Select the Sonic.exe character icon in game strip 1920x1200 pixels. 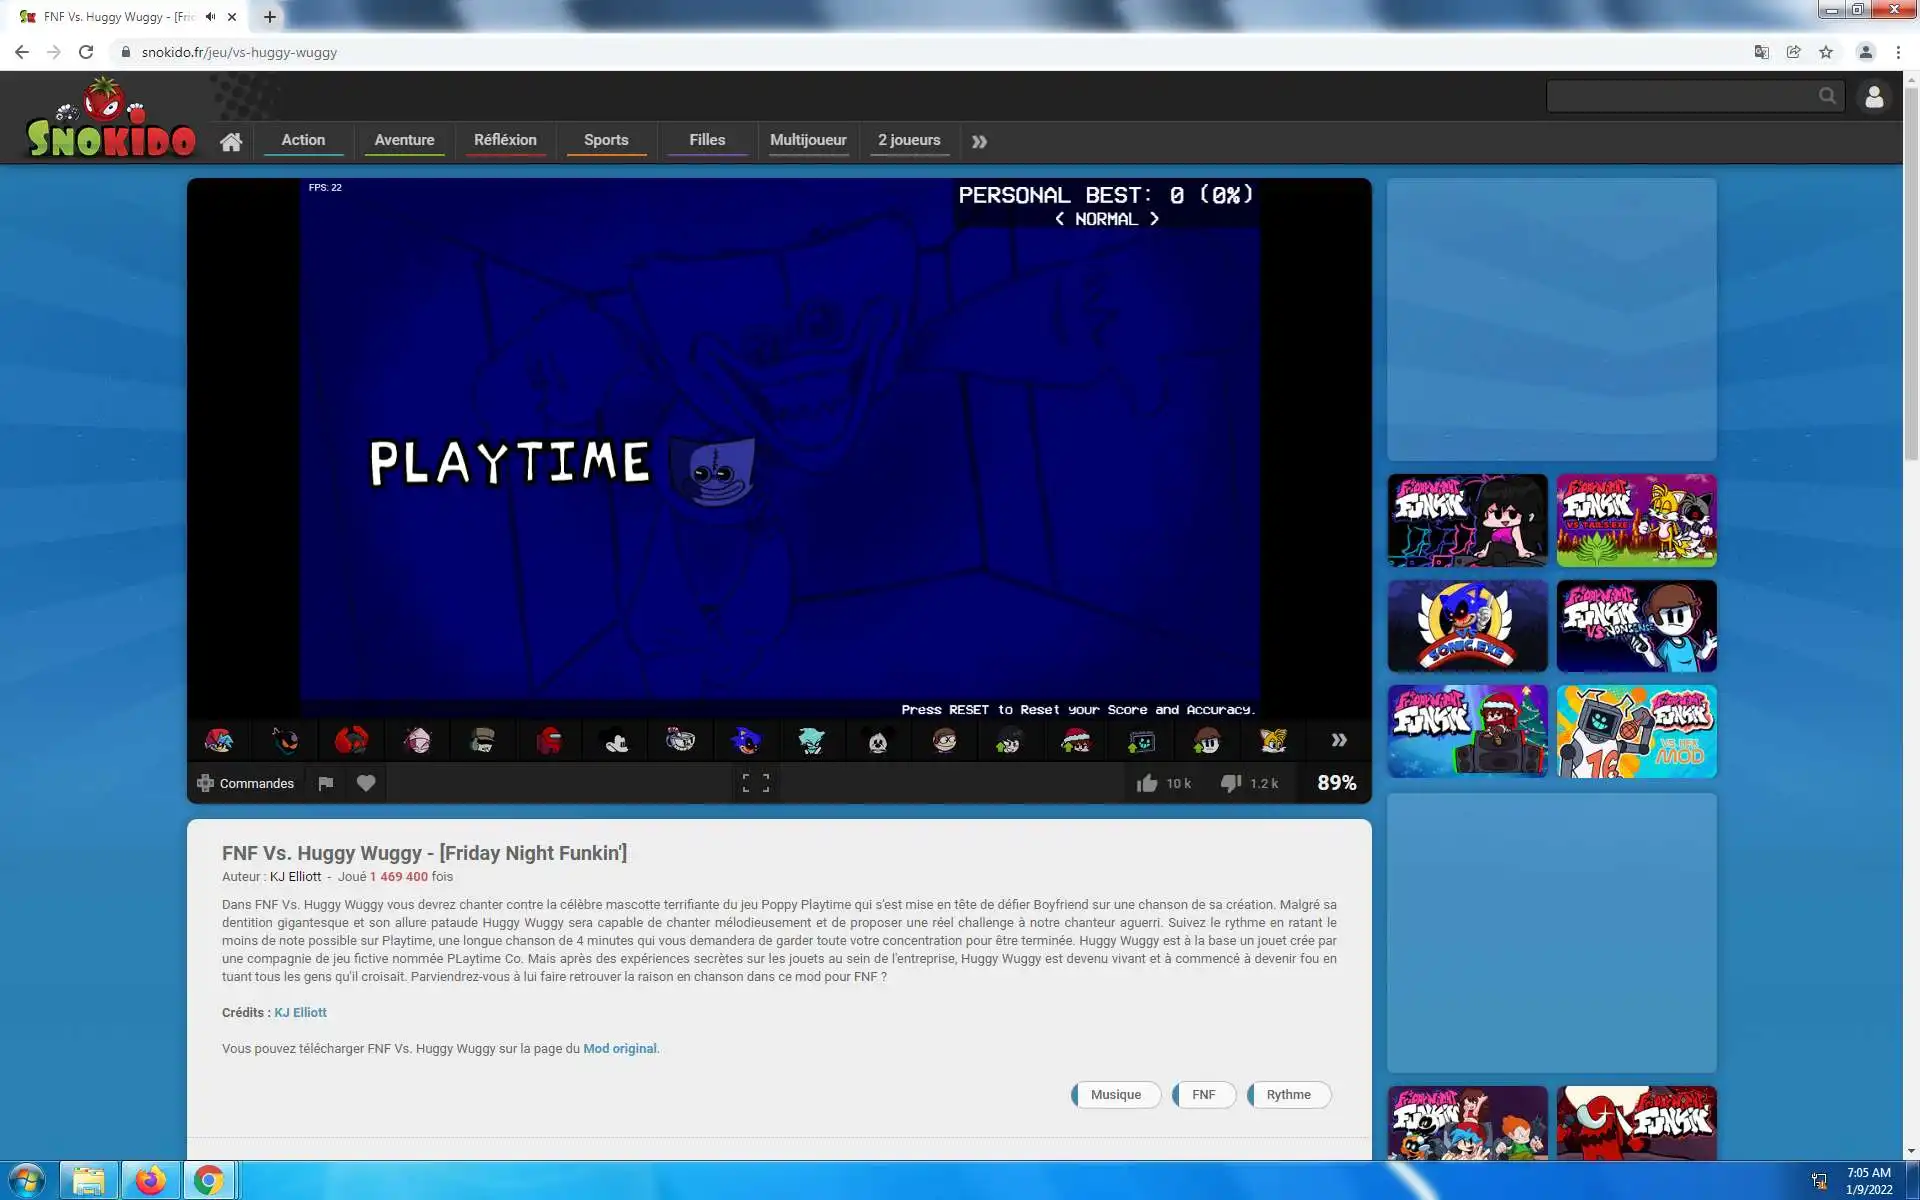746,741
